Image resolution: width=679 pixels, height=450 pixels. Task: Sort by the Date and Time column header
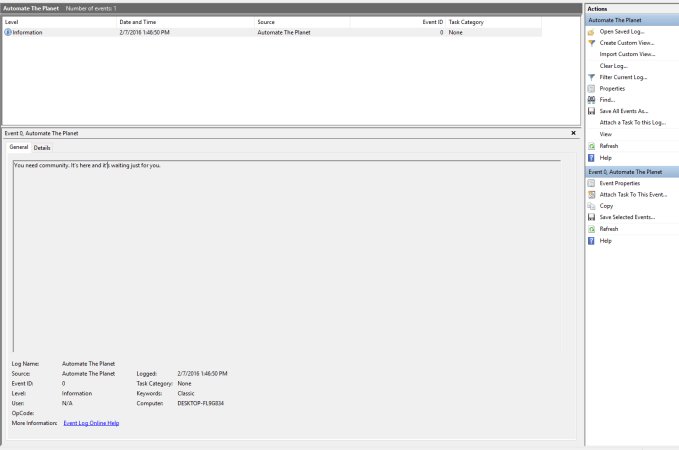click(x=185, y=22)
